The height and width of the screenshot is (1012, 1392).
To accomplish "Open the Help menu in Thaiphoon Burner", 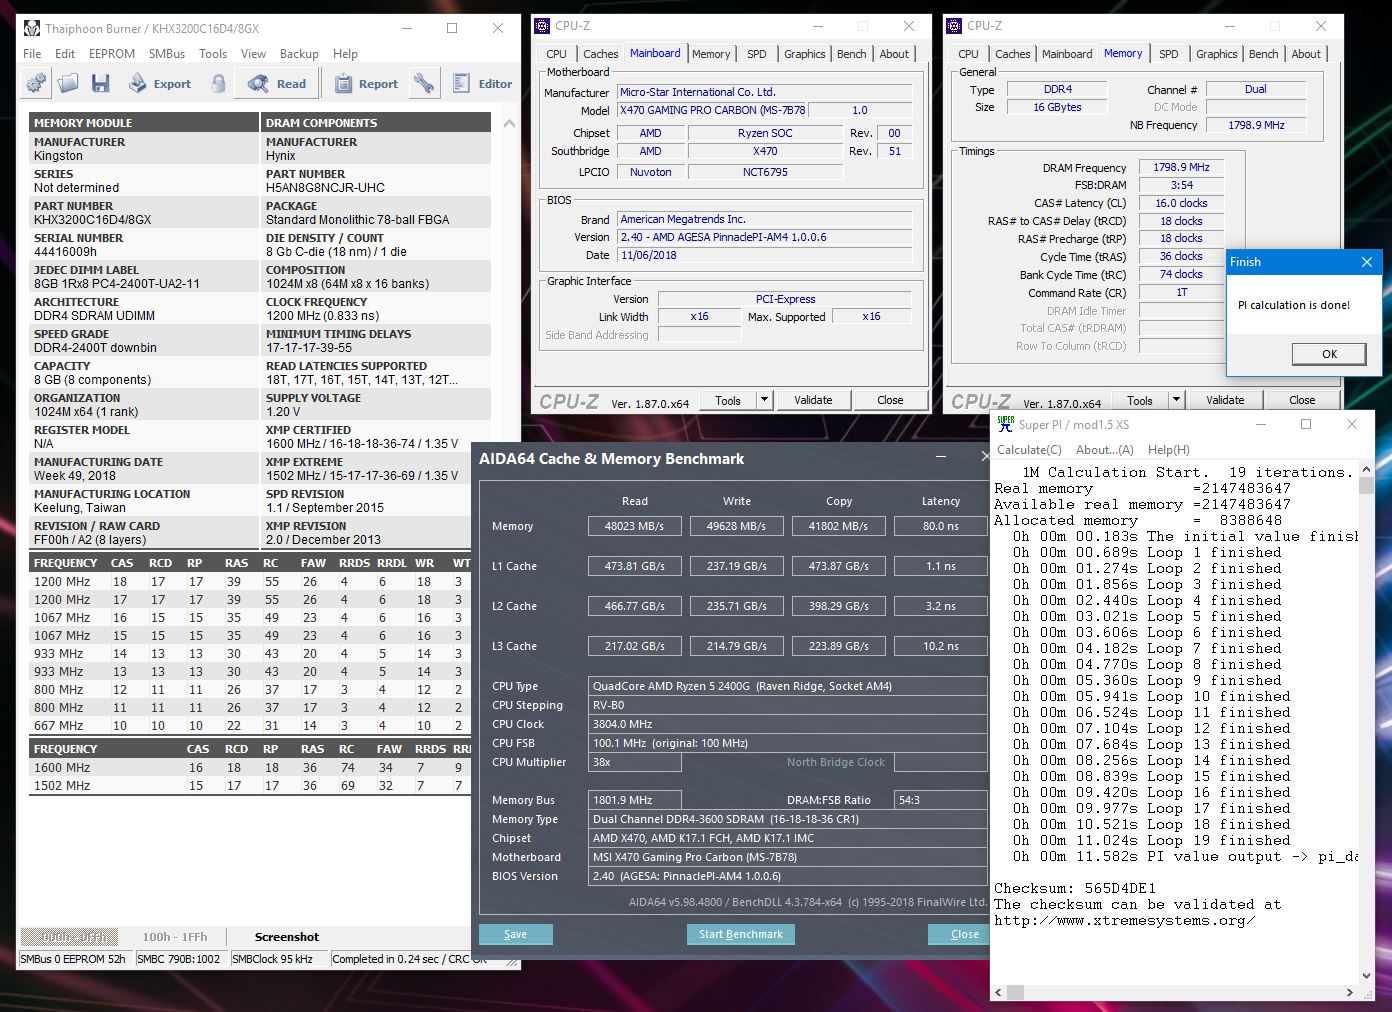I will [x=345, y=54].
